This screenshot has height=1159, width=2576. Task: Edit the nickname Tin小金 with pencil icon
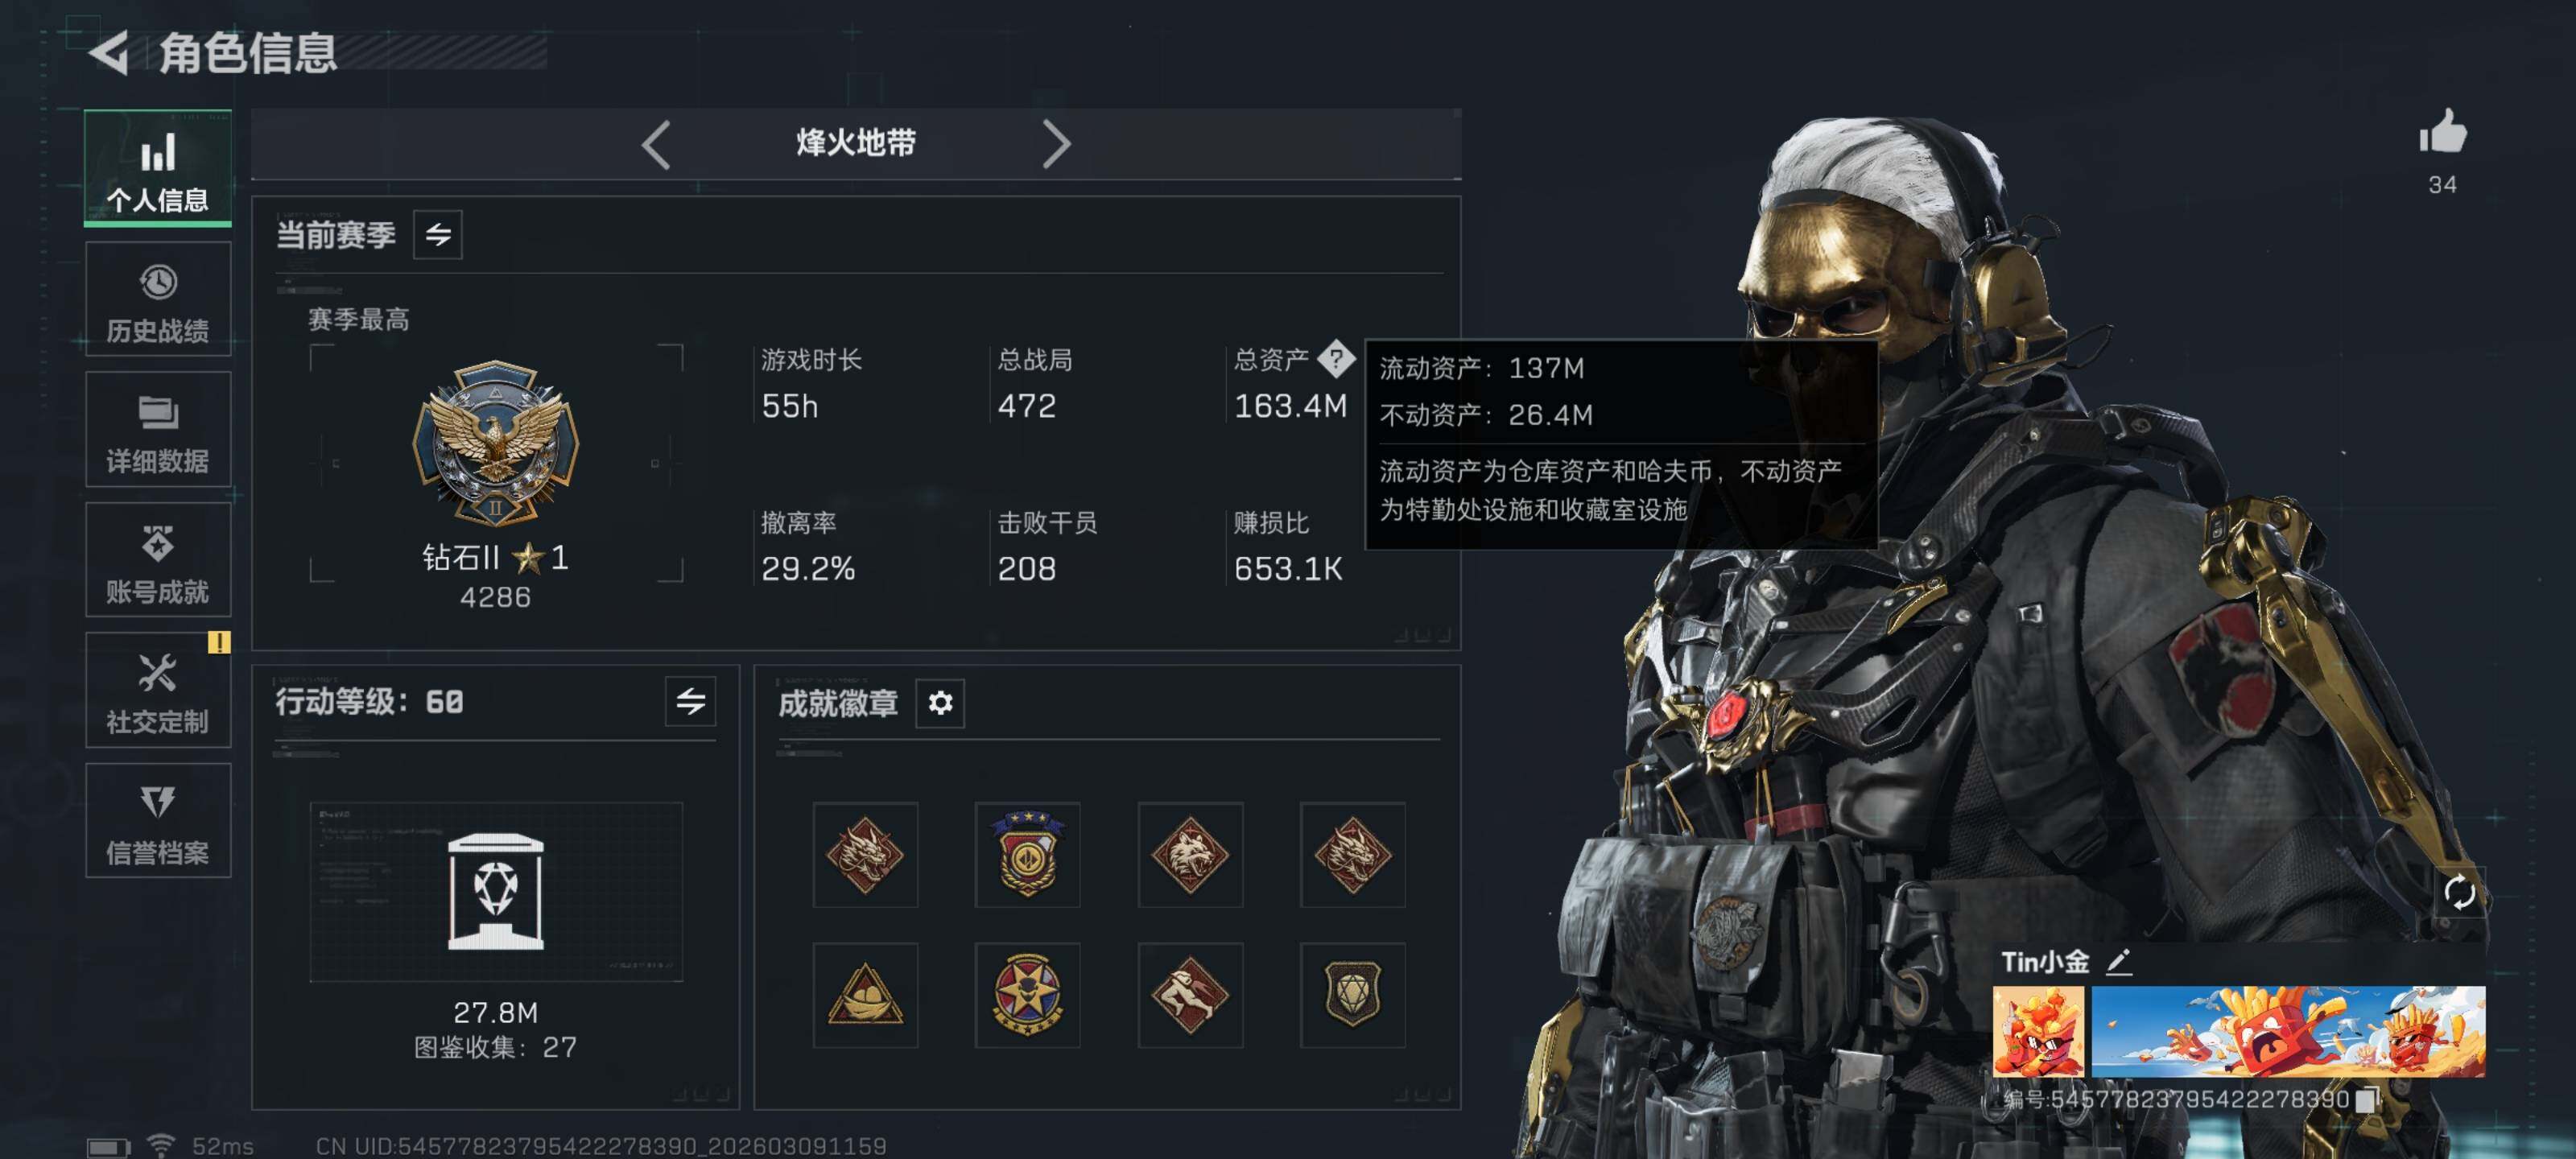[x=2119, y=962]
